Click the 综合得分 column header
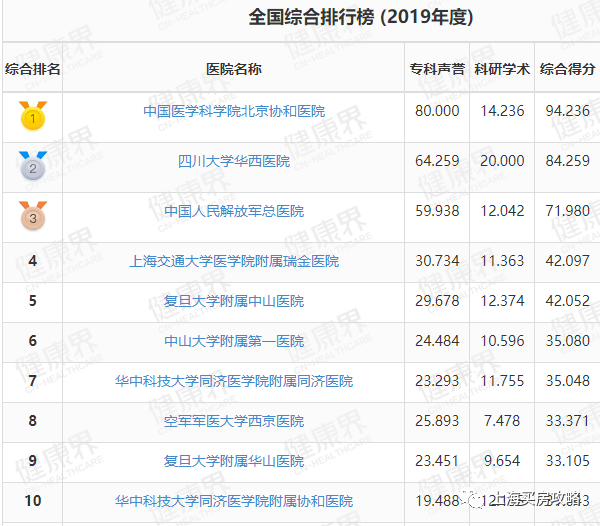The image size is (600, 526). [567, 69]
